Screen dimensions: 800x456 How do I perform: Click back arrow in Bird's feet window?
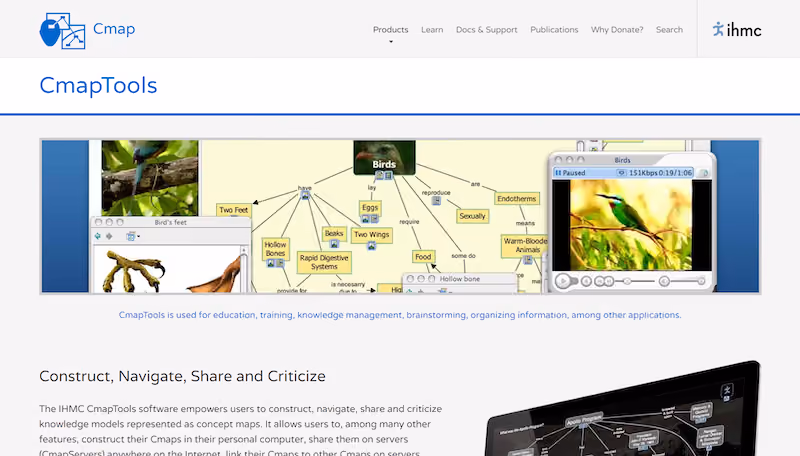98,236
